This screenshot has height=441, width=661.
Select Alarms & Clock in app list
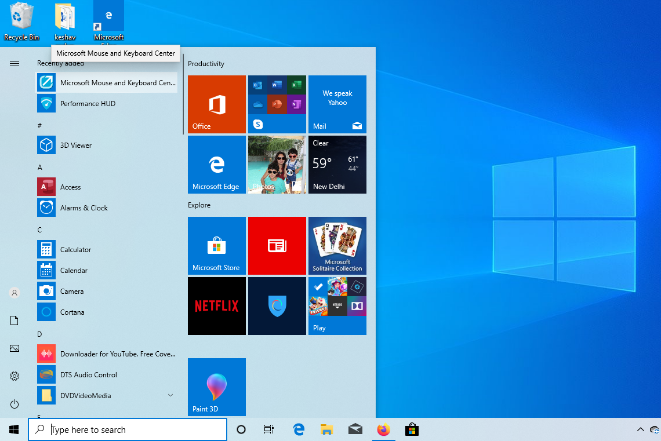point(83,208)
